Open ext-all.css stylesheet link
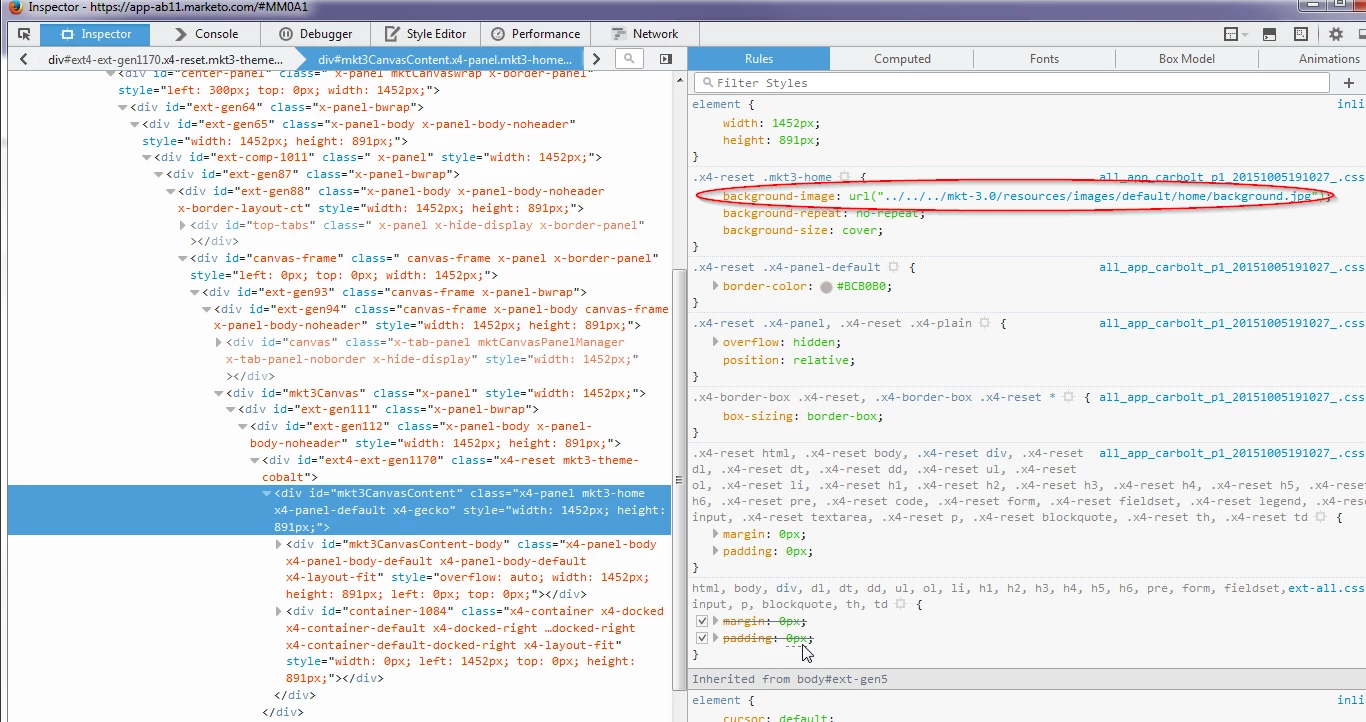This screenshot has width=1366, height=722. [1325, 588]
